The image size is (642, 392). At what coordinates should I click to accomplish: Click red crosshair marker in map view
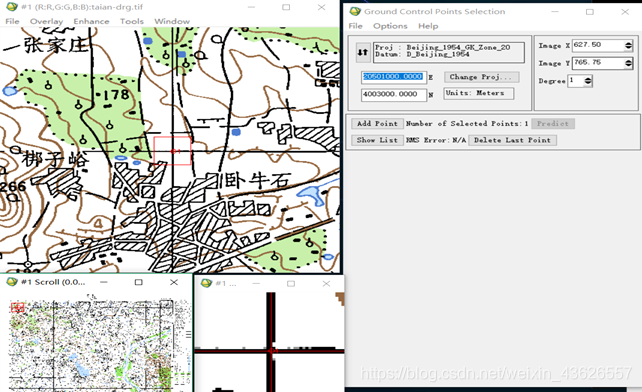tap(173, 151)
